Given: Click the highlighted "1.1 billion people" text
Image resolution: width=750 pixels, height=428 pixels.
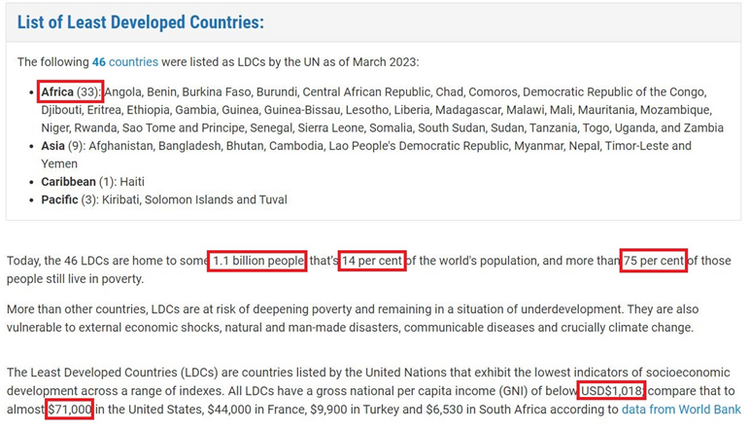Looking at the screenshot, I should [257, 261].
